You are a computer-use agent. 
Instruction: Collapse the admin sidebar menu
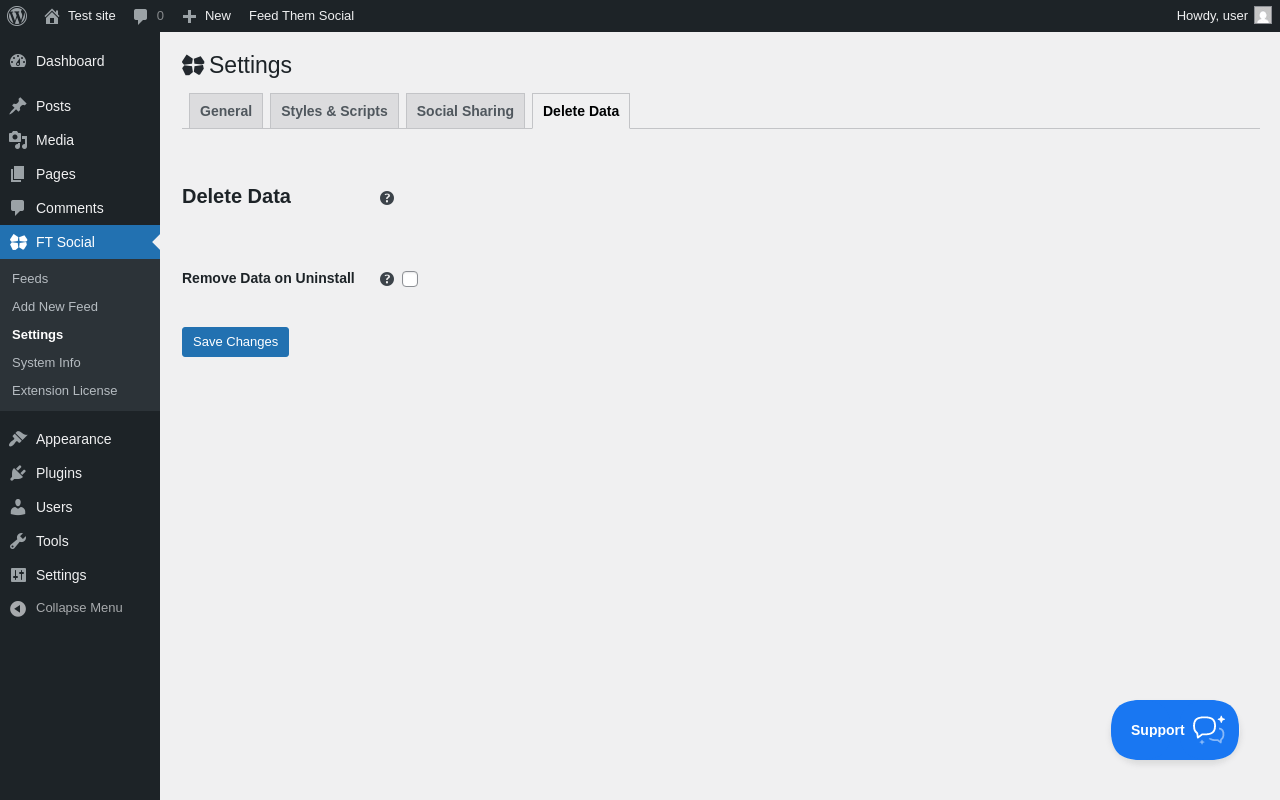tap(66, 608)
